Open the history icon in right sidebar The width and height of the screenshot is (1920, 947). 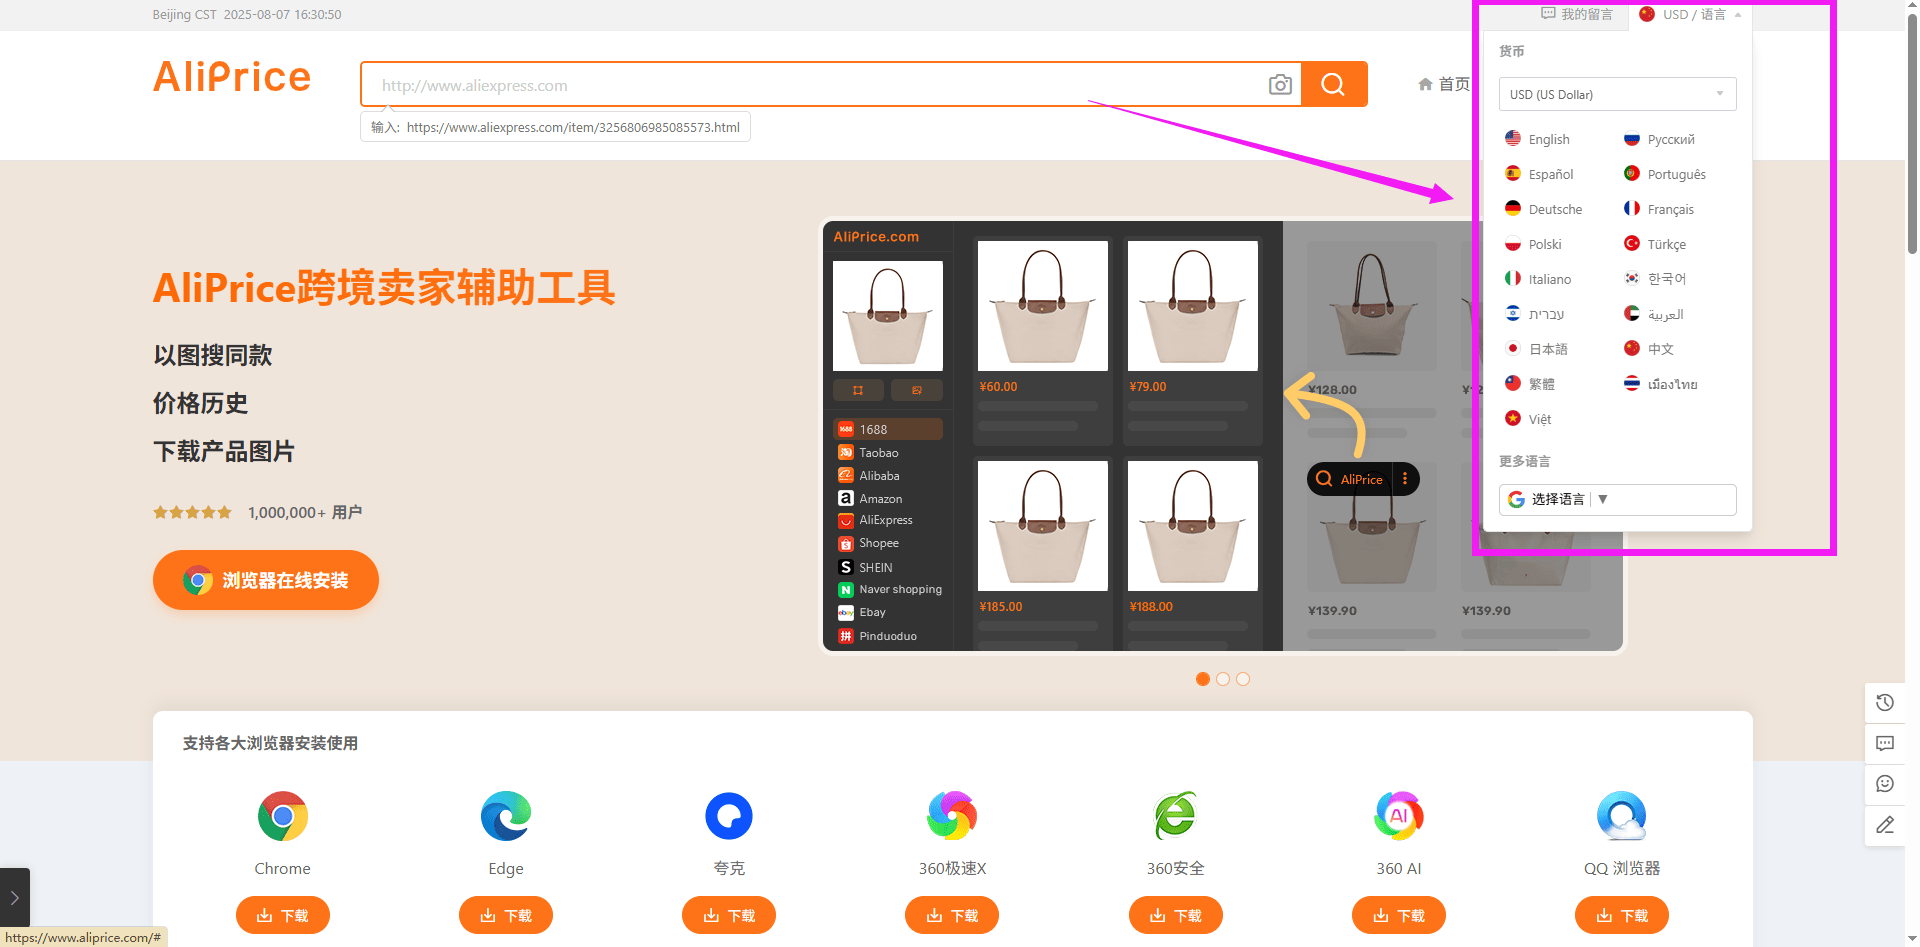click(1885, 703)
